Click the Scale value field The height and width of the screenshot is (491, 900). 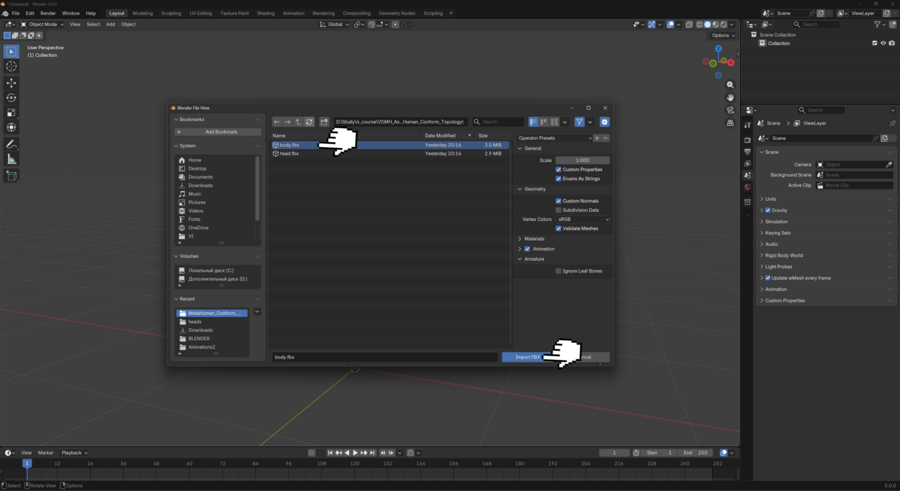click(x=582, y=160)
